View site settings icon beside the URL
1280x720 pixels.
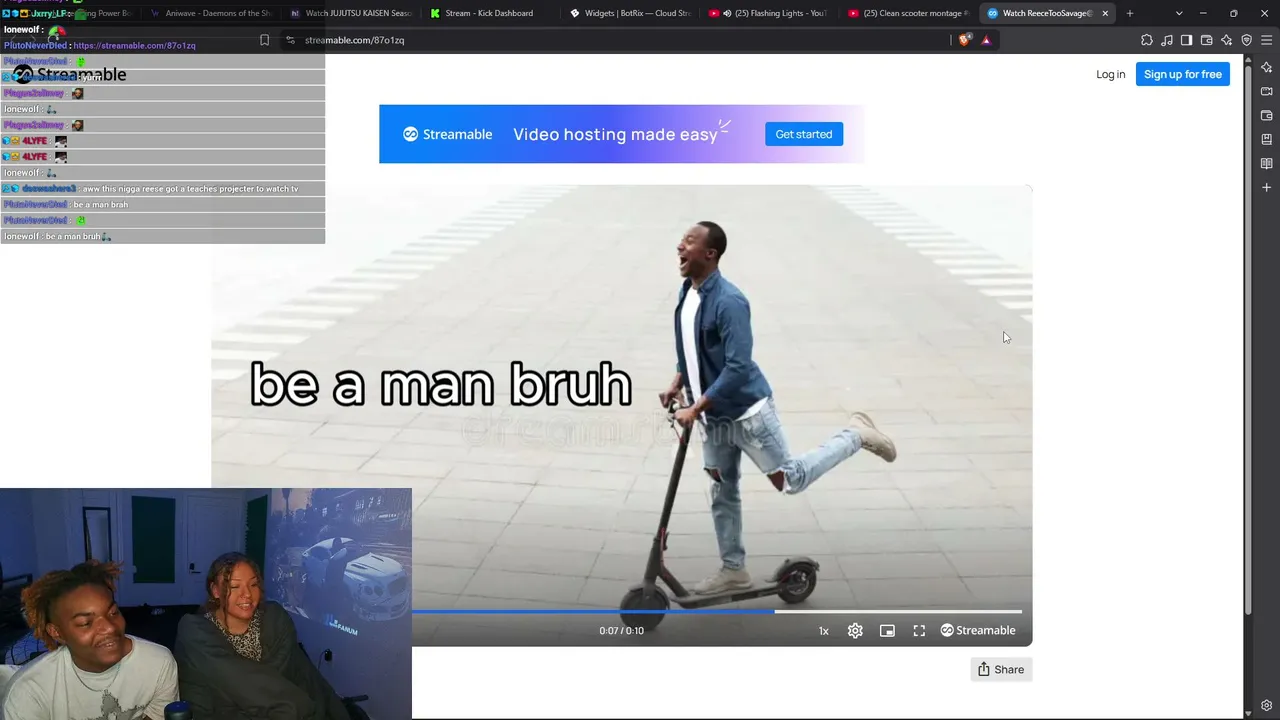point(290,40)
